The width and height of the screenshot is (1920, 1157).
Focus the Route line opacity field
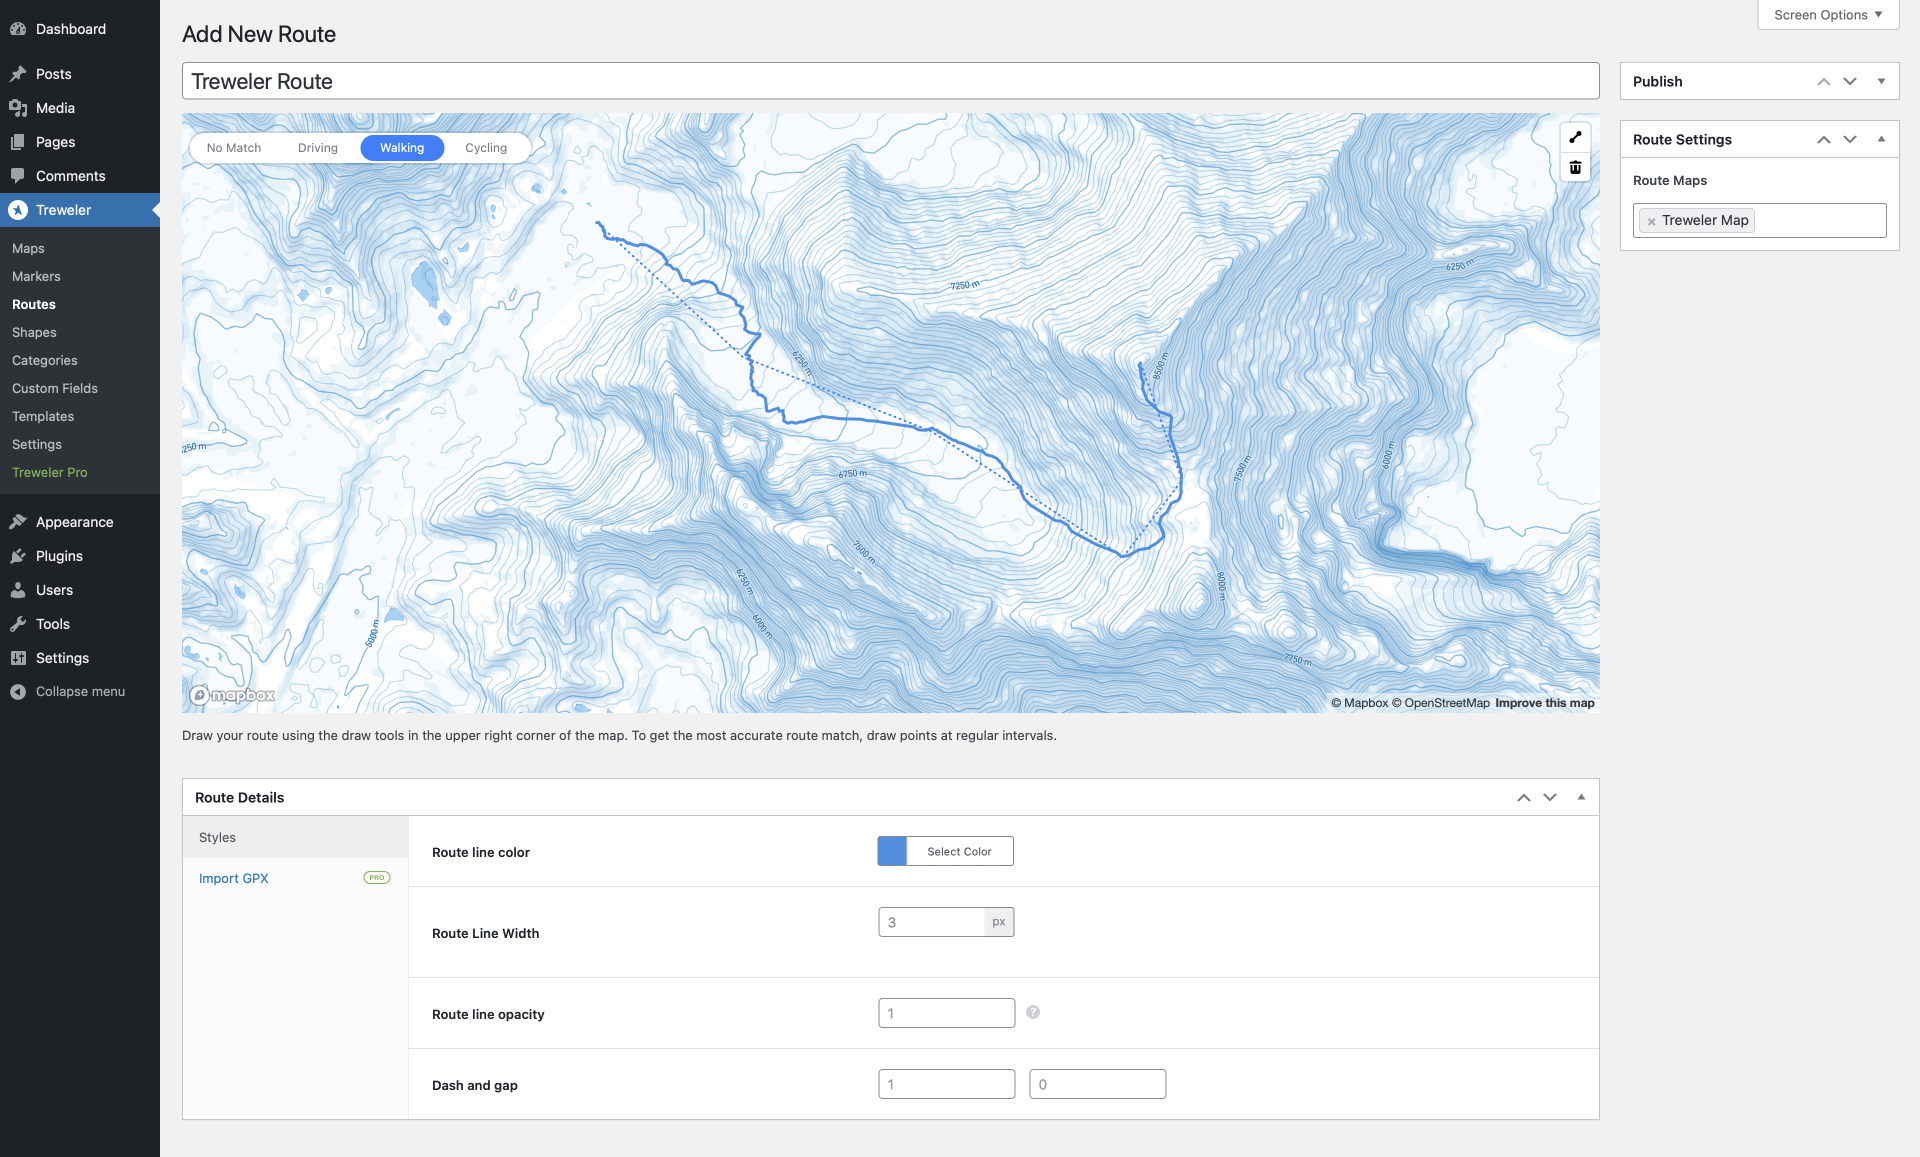(946, 1013)
